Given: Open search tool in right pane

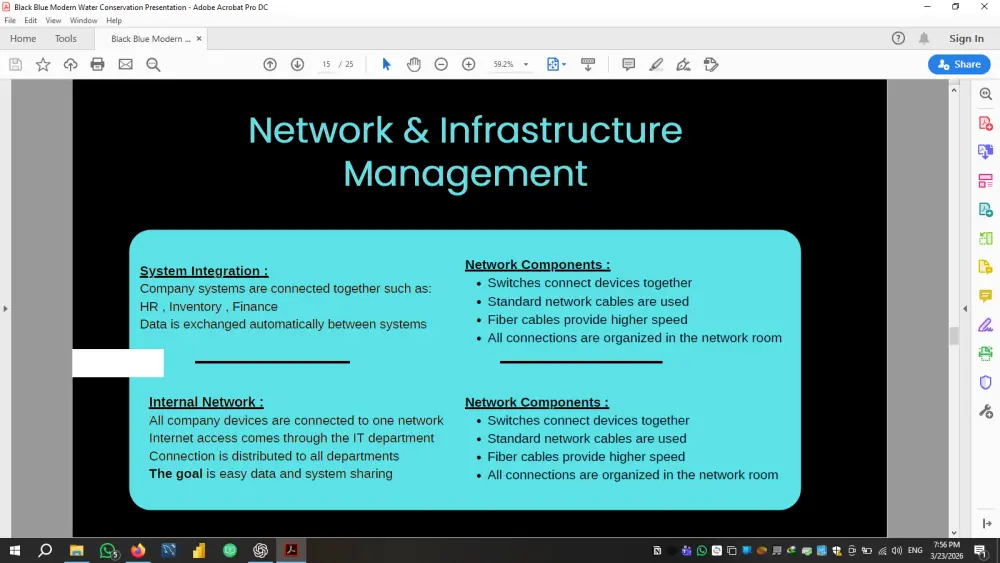Looking at the screenshot, I should 985,94.
